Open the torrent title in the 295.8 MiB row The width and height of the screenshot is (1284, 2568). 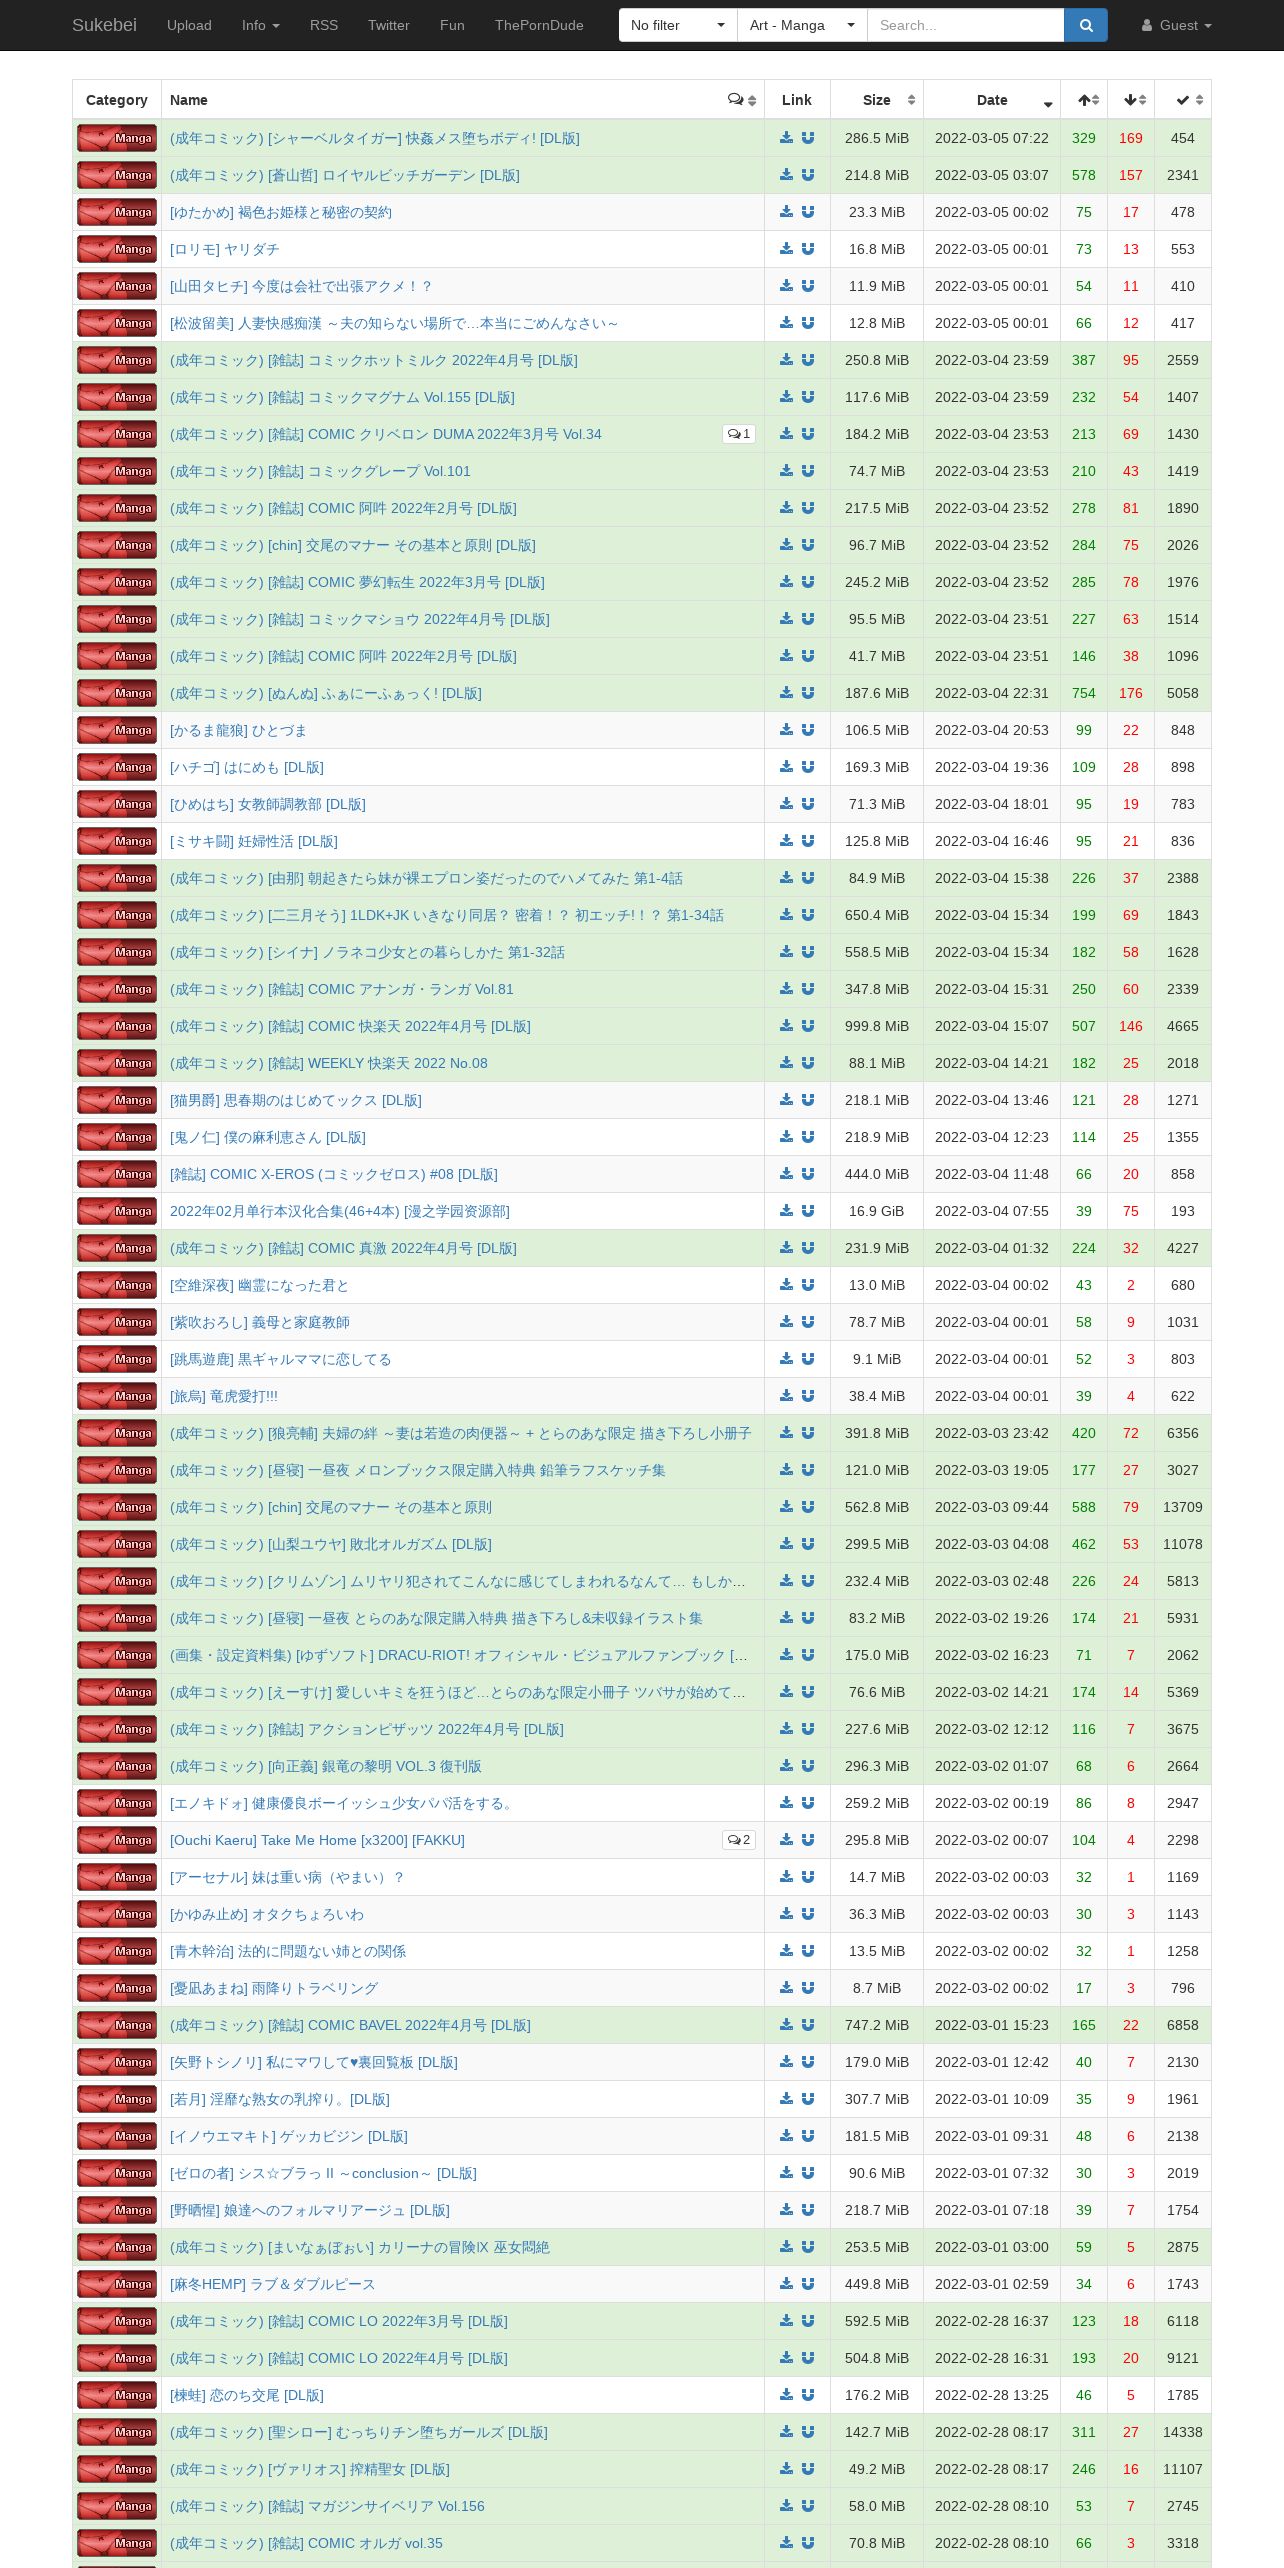[x=317, y=1840]
